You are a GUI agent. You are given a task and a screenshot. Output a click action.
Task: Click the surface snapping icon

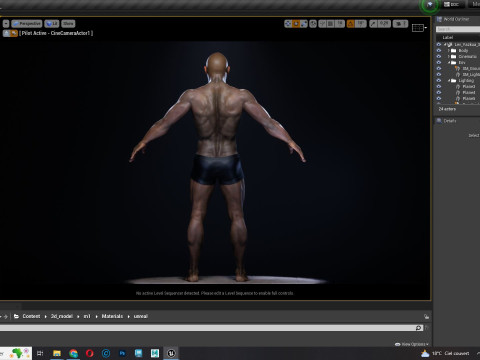pyautogui.click(x=322, y=24)
